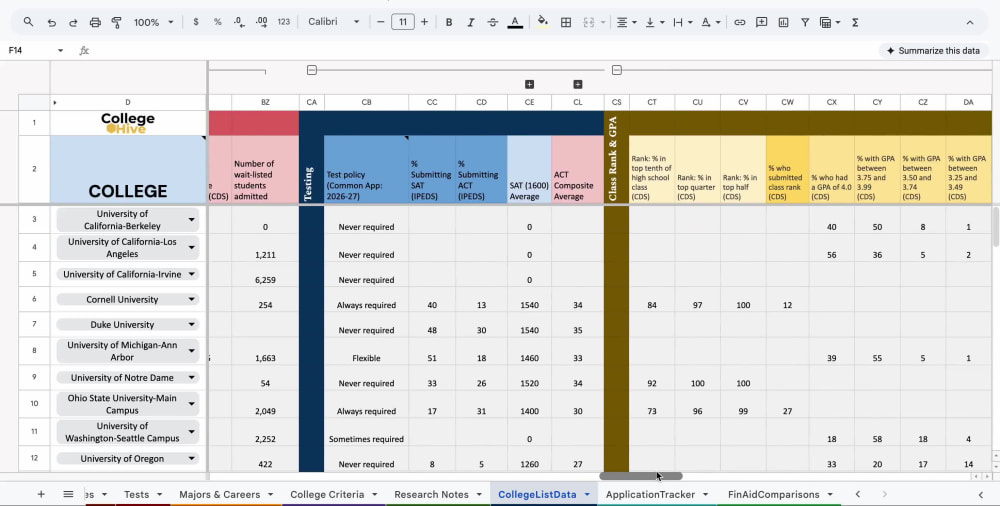This screenshot has width=1000, height=506.
Task: Activate the paint format tool
Action: 117,22
